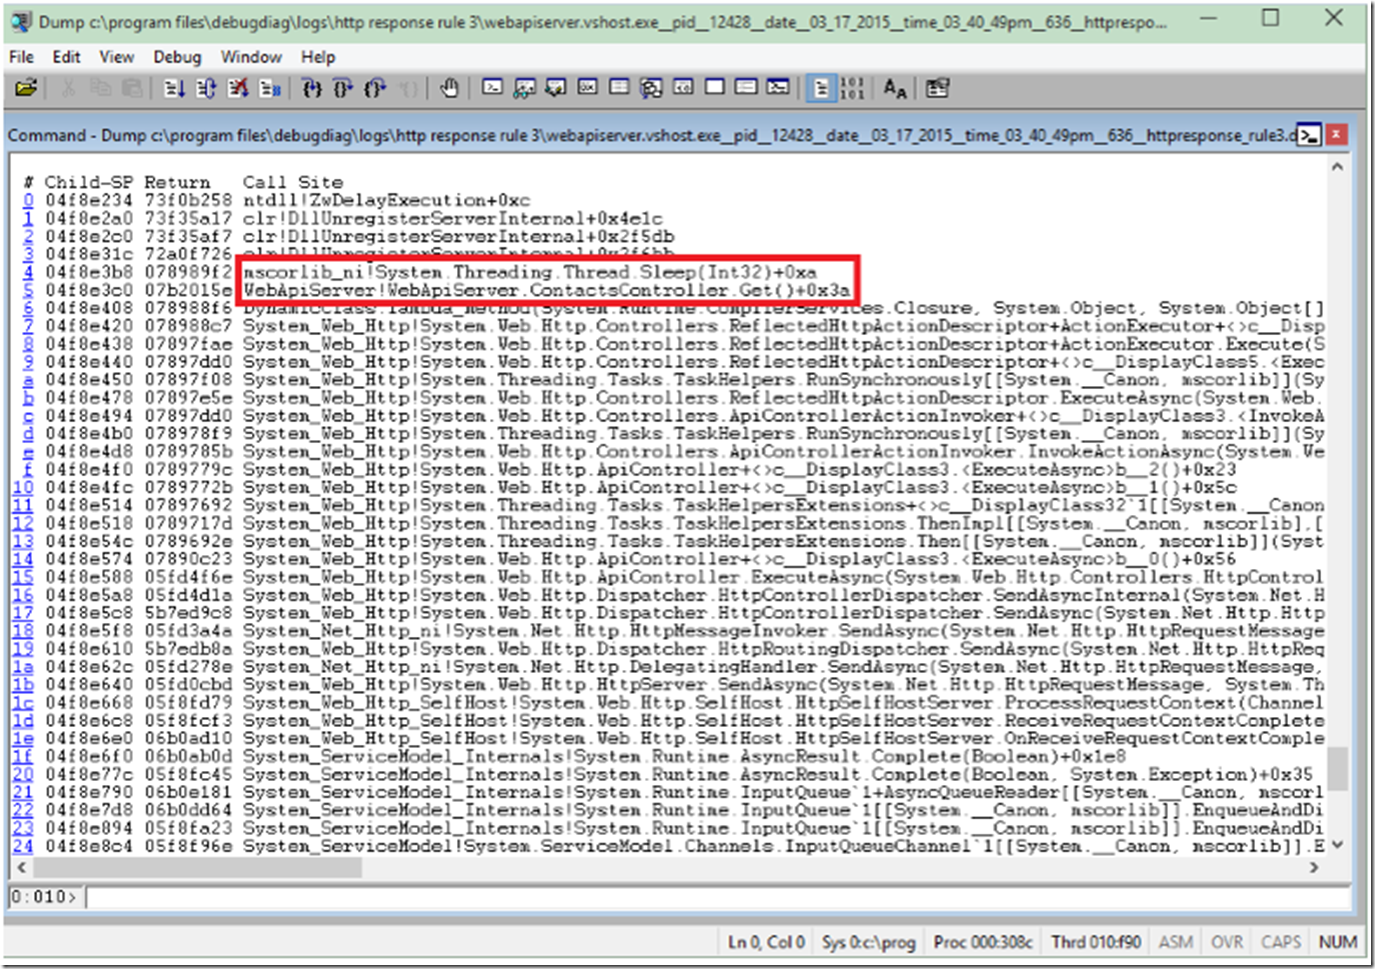Open the Call Stack window toolbar icon
1375x969 pixels.
coord(651,88)
